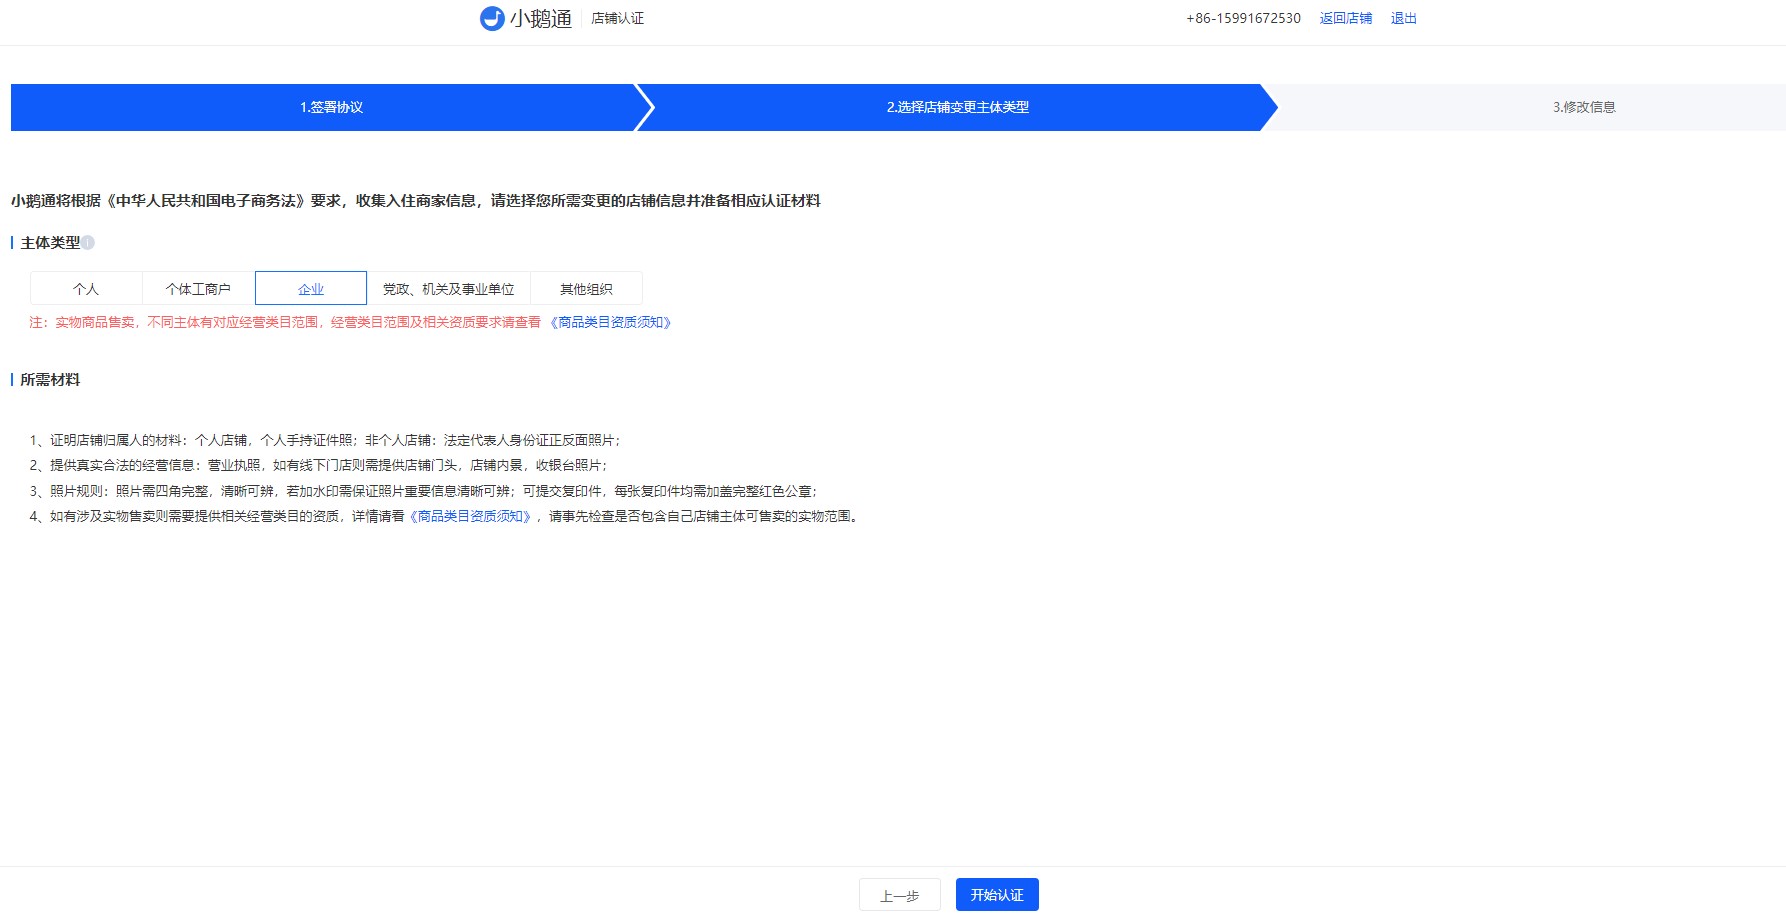Click the 小鹅通 logo icon
1786x918 pixels.
pyautogui.click(x=492, y=18)
